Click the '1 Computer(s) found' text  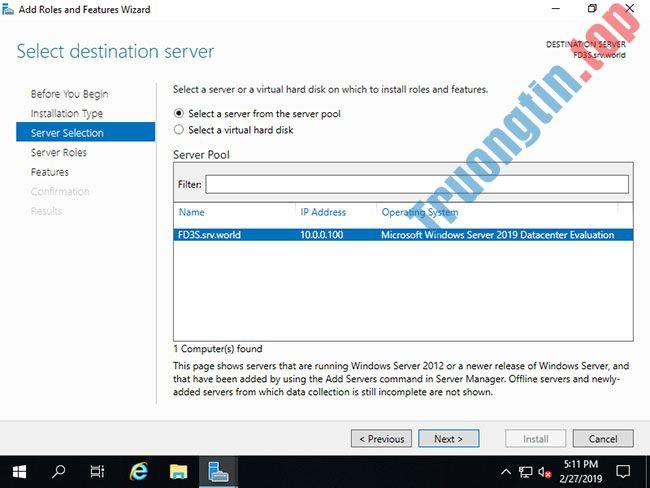pos(218,349)
